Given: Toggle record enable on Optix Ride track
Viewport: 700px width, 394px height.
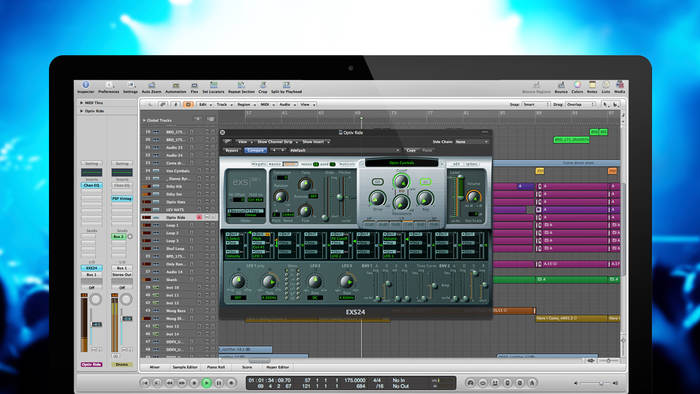Looking at the screenshot, I should 199,217.
